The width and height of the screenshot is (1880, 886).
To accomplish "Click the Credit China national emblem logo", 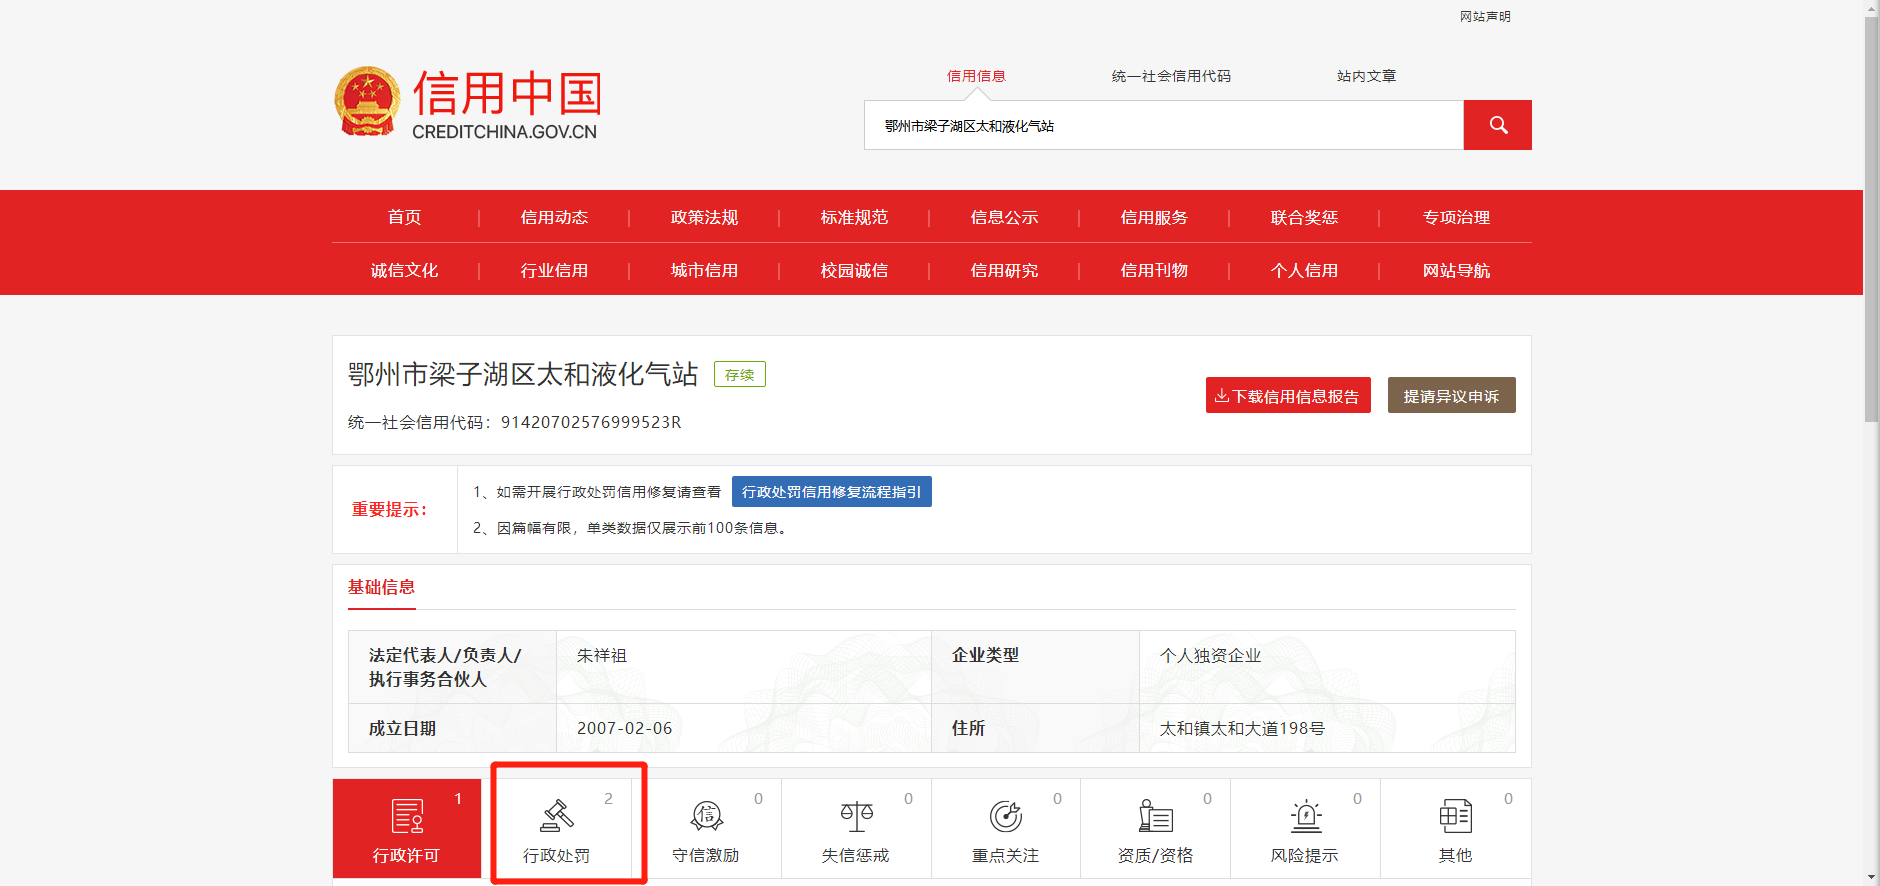I will tap(368, 101).
